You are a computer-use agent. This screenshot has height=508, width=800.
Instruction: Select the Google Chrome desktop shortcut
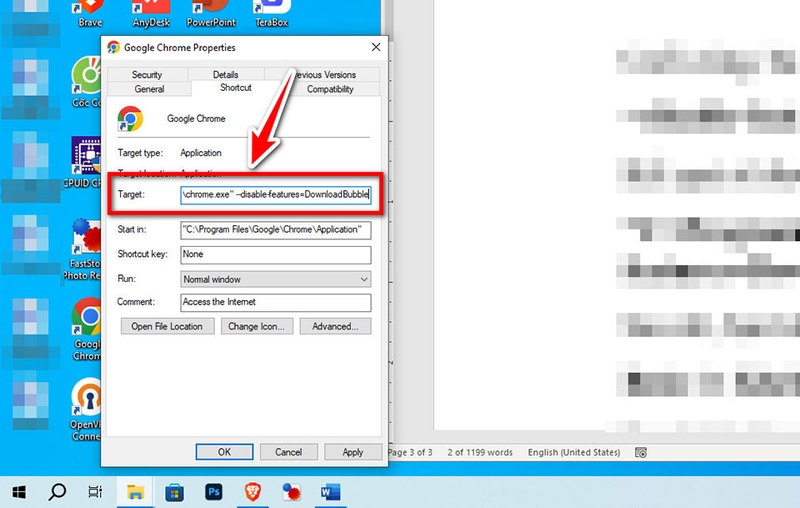coord(87,329)
